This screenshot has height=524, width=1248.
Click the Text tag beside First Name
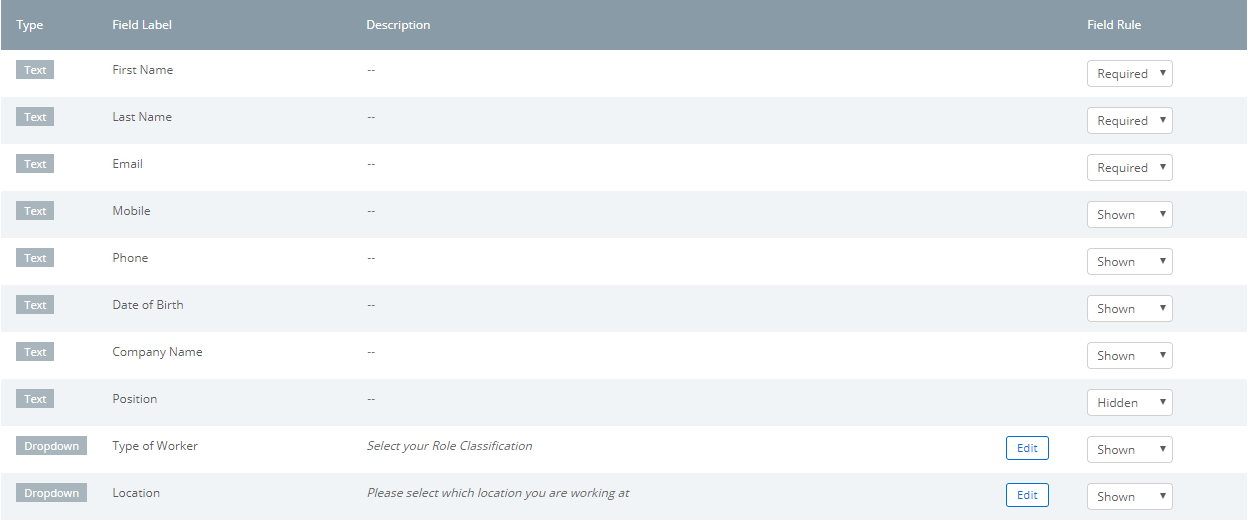35,70
